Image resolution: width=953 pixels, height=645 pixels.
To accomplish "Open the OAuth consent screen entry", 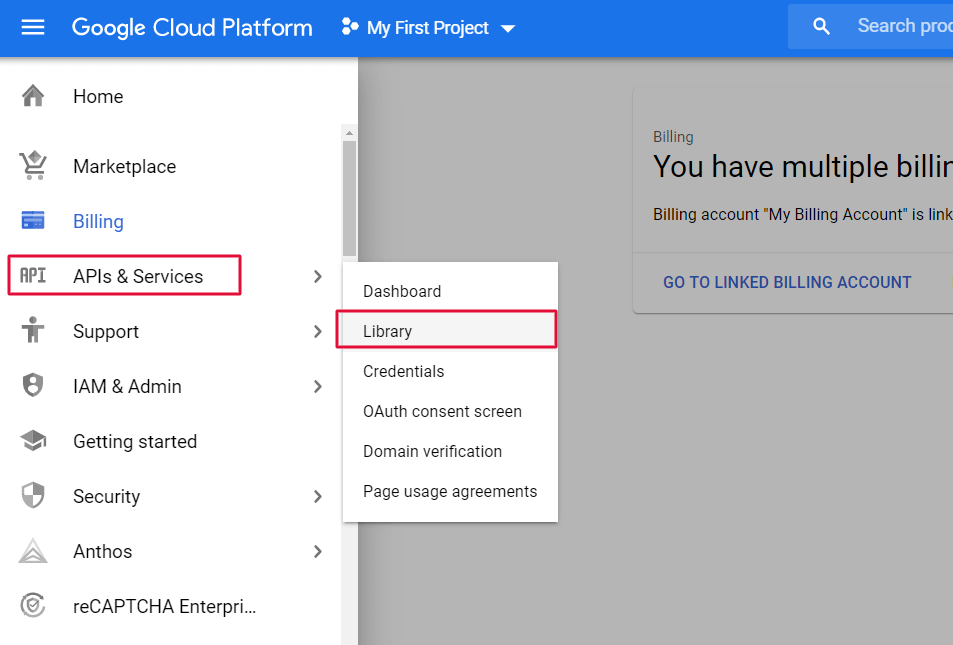I will click(442, 411).
